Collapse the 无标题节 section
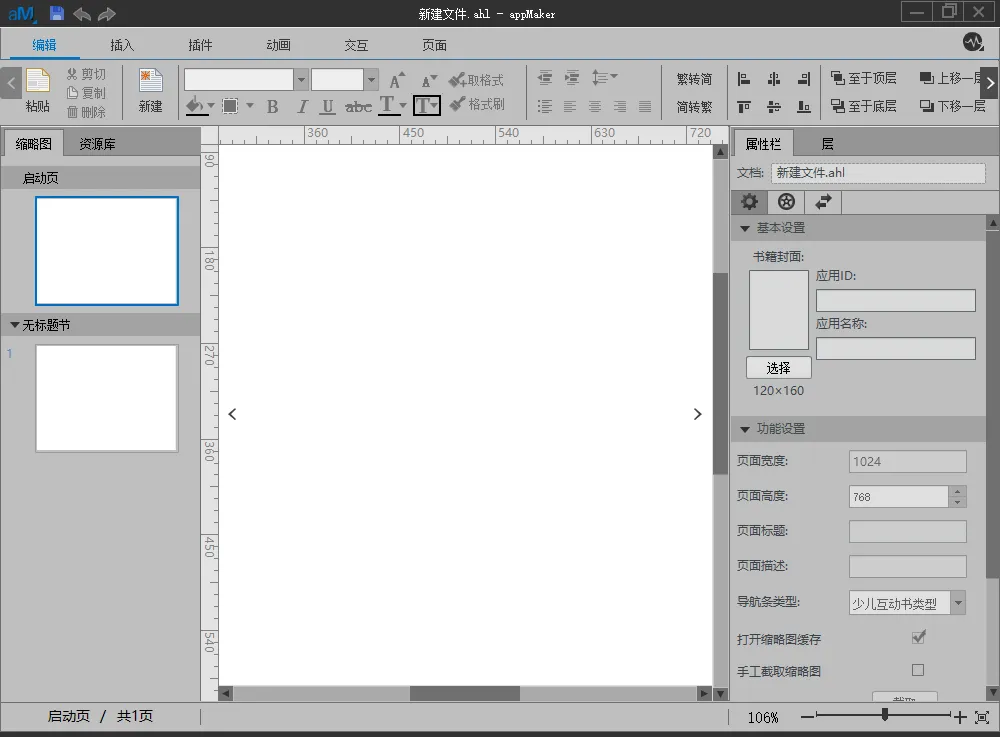The height and width of the screenshot is (737, 1000). 15,325
